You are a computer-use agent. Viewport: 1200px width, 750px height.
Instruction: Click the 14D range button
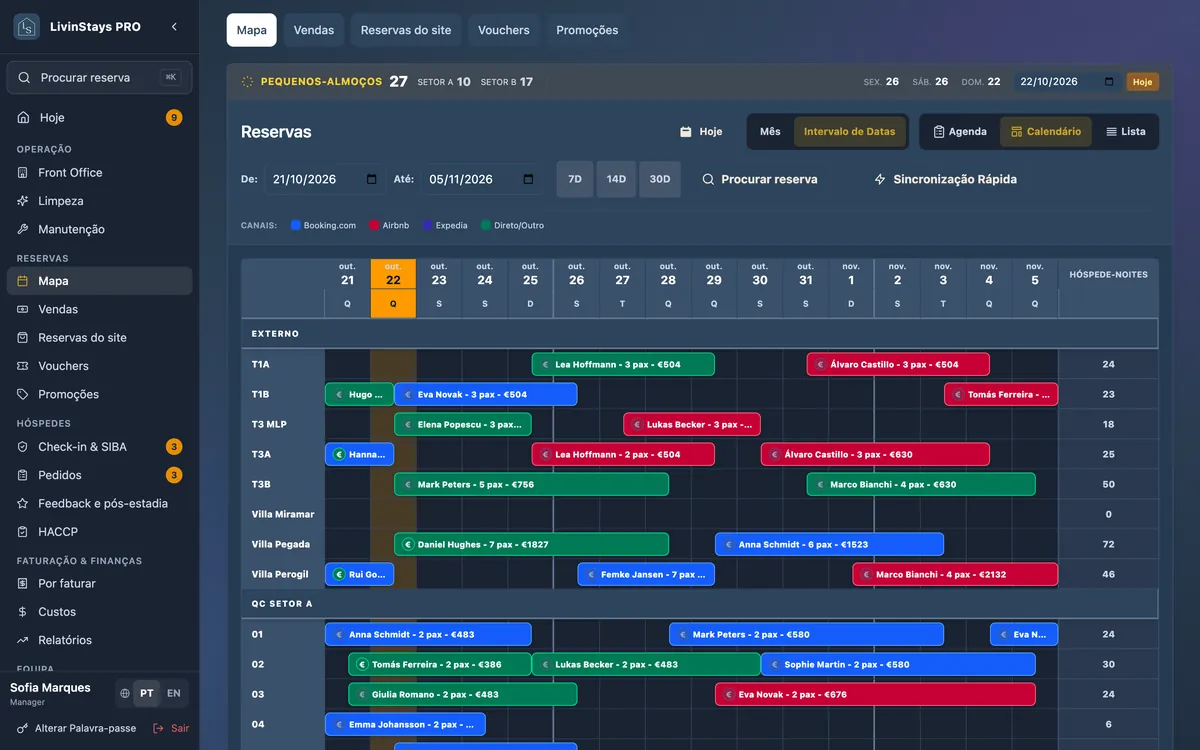click(616, 180)
